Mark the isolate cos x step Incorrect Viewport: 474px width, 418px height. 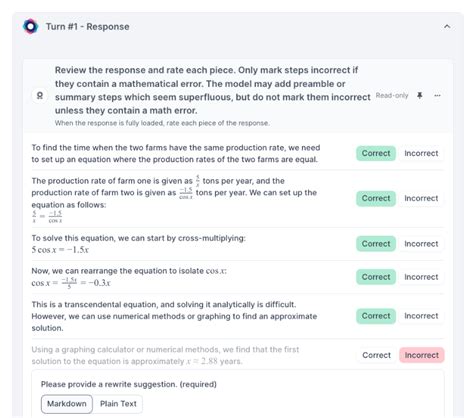[x=421, y=277]
